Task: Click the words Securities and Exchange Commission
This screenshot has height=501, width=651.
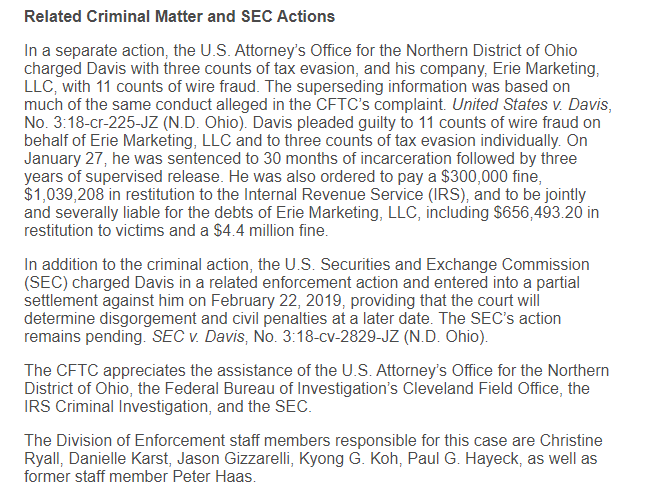Action: point(455,265)
